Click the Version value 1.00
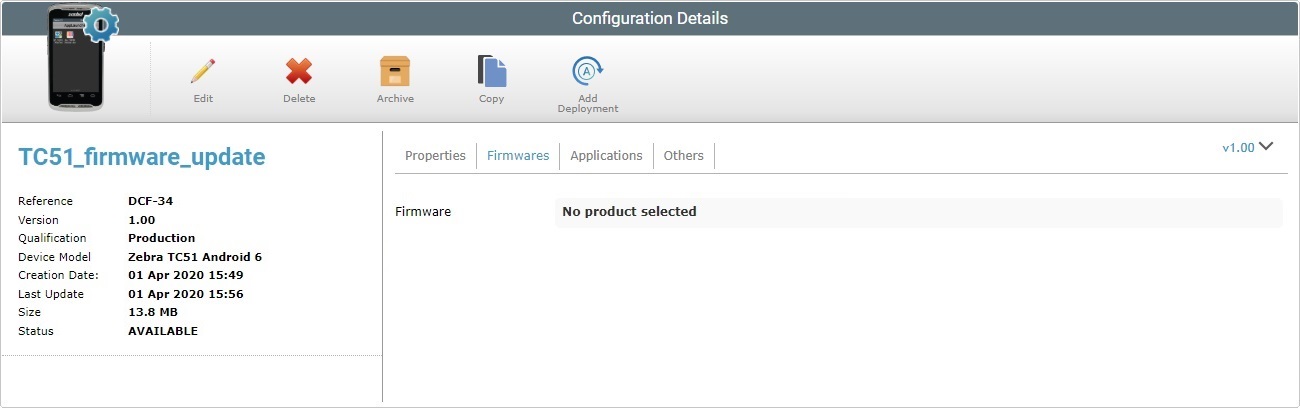This screenshot has height=408, width=1300. (x=142, y=220)
